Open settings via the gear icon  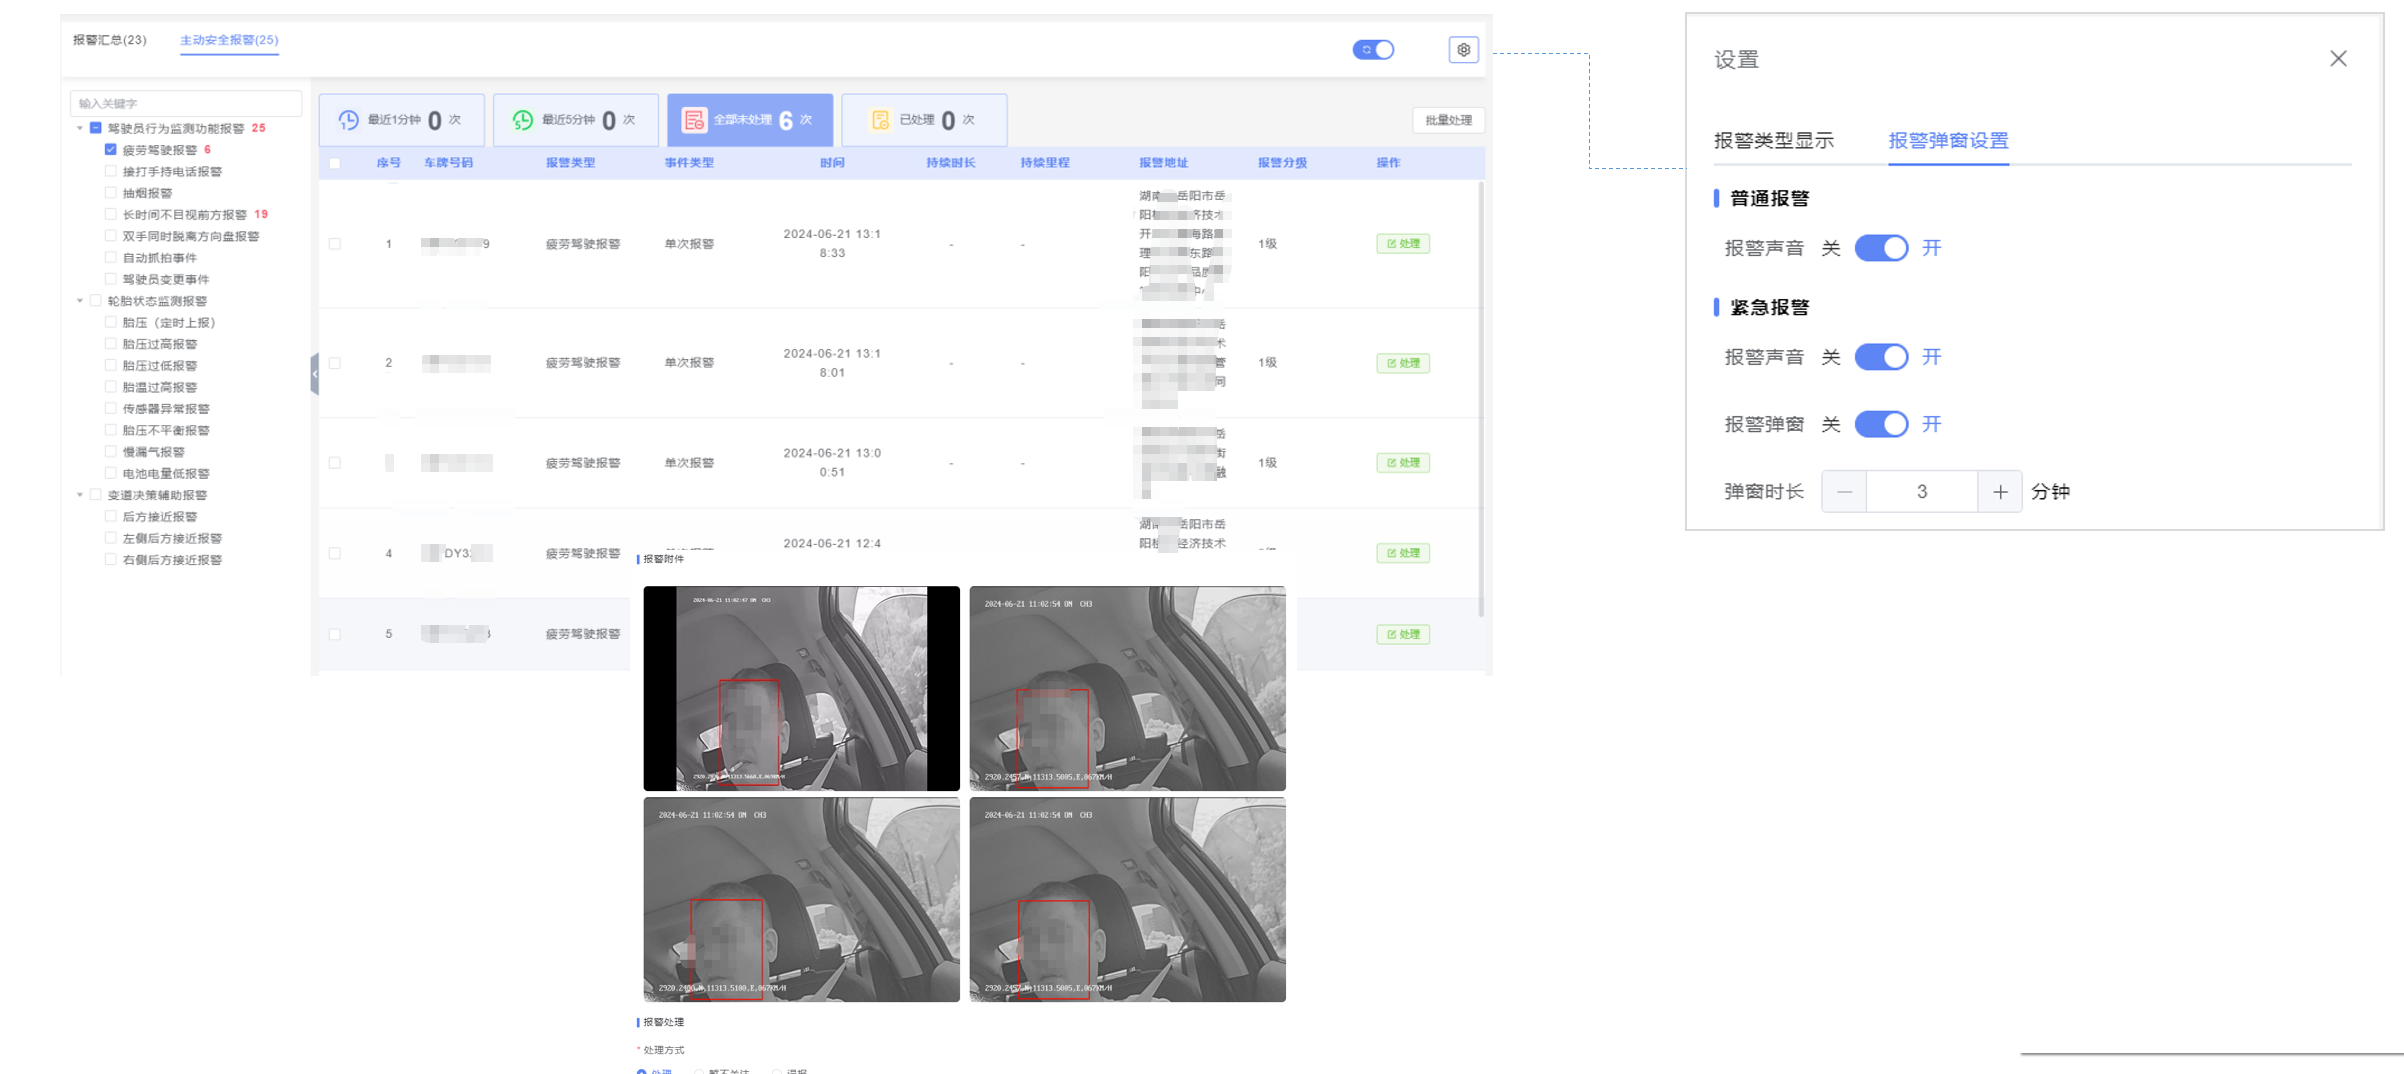click(x=1463, y=50)
